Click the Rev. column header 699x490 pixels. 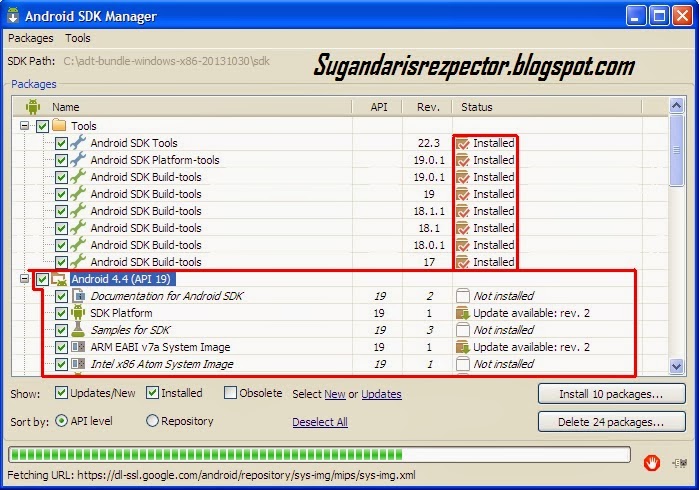(428, 107)
